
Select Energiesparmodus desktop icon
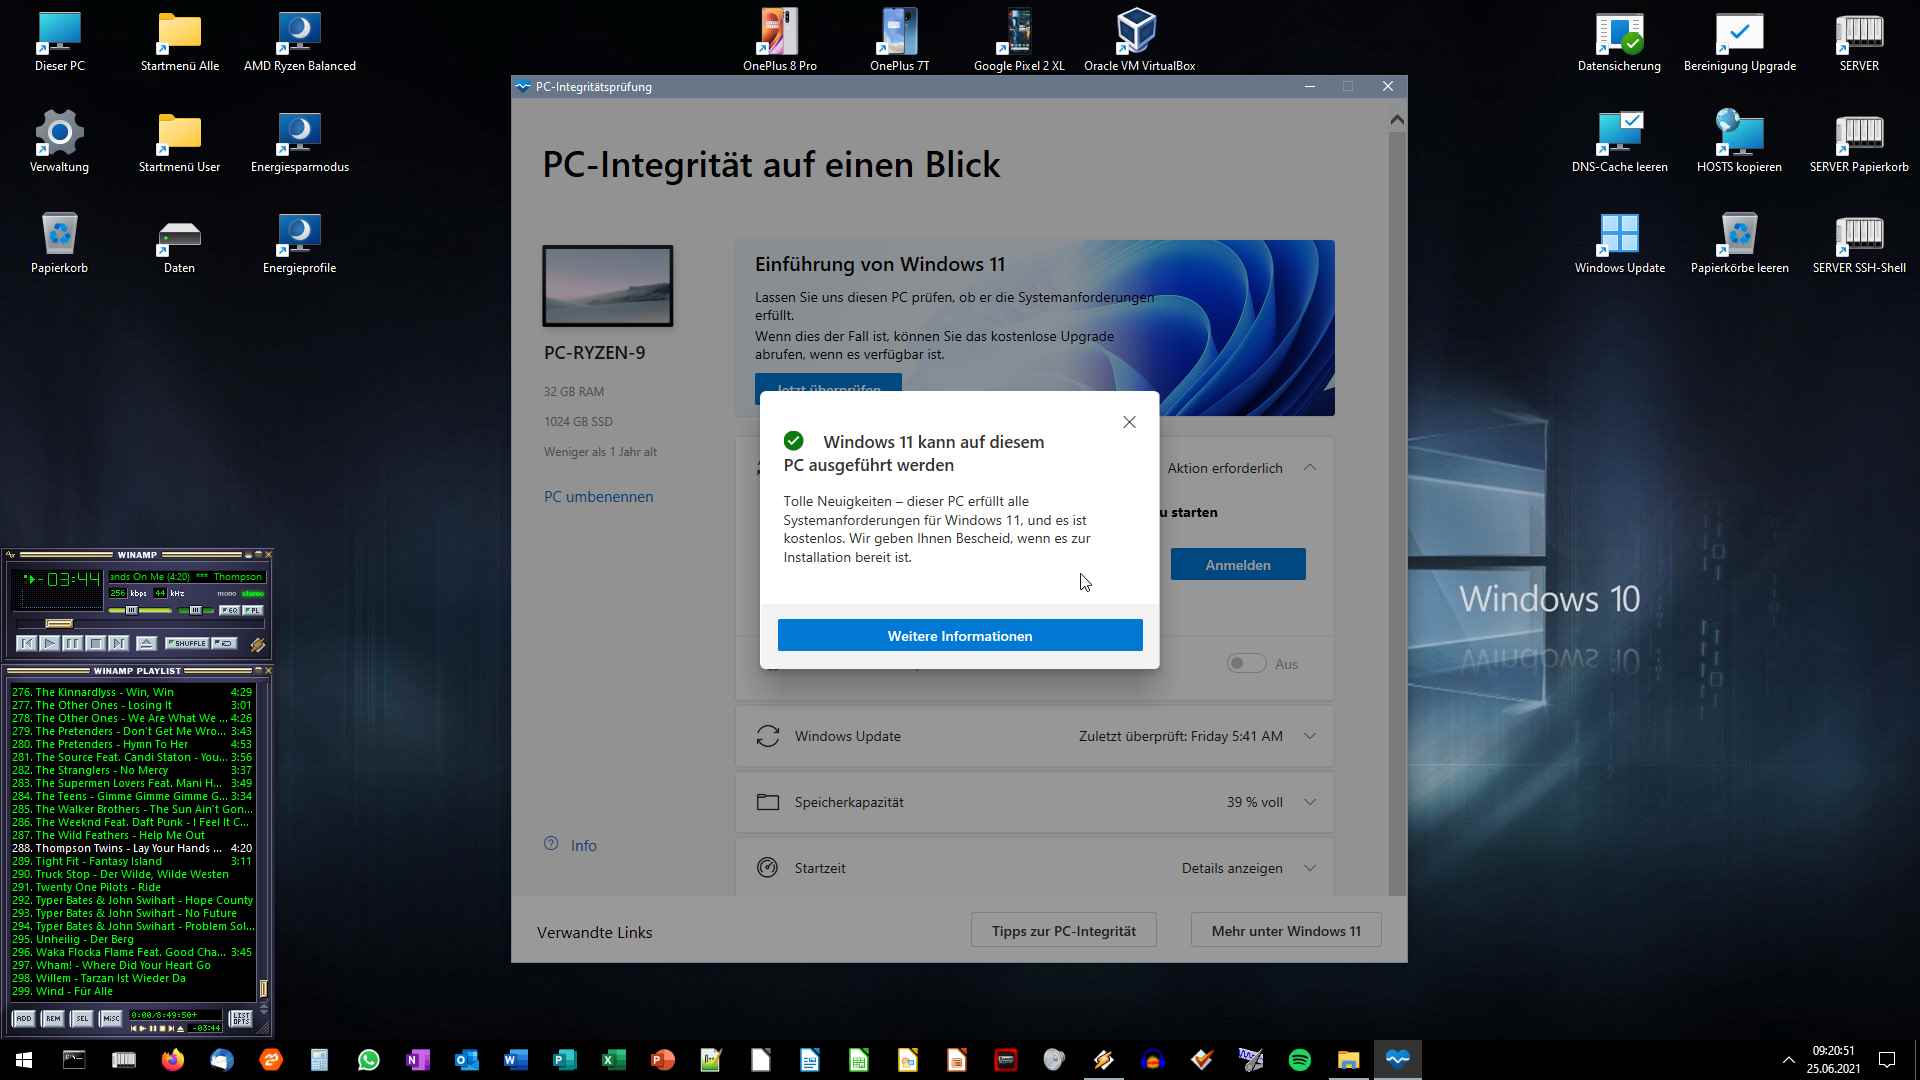(x=299, y=142)
